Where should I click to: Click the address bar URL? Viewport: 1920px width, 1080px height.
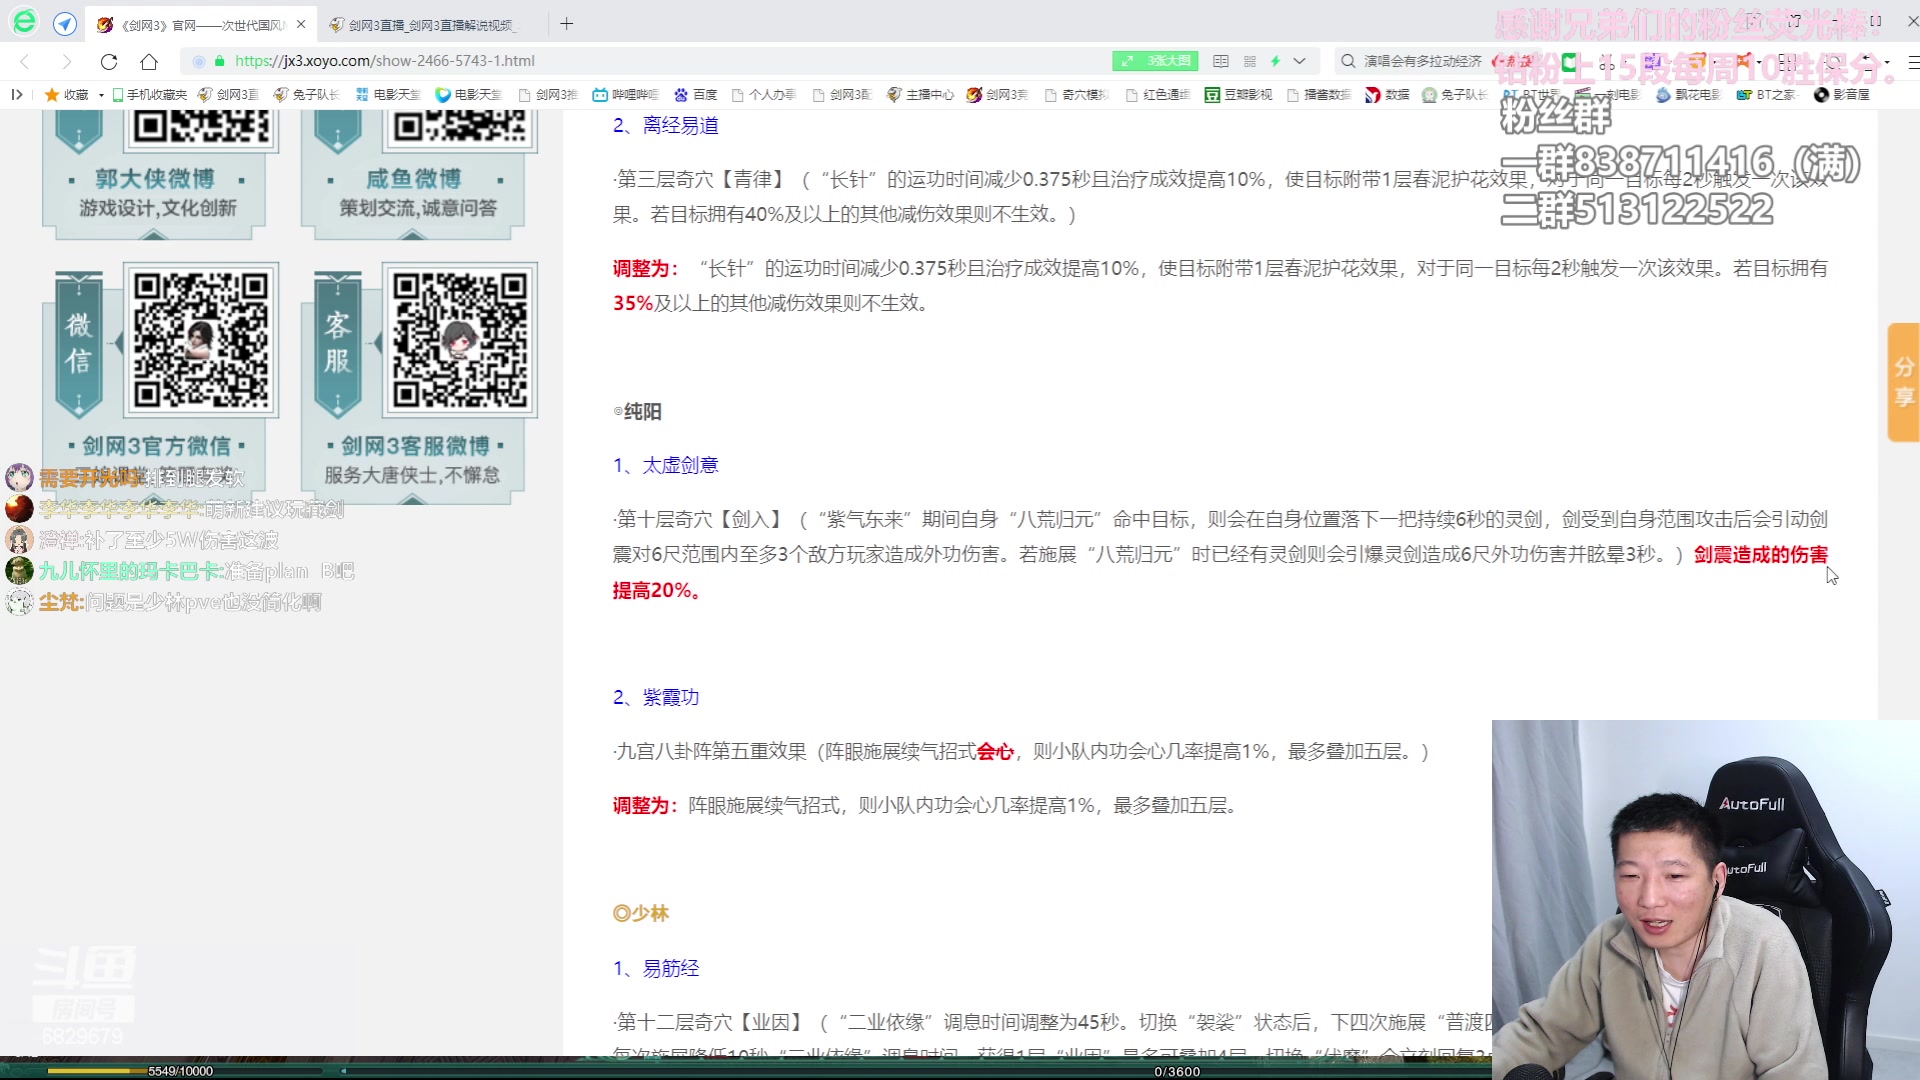click(385, 61)
